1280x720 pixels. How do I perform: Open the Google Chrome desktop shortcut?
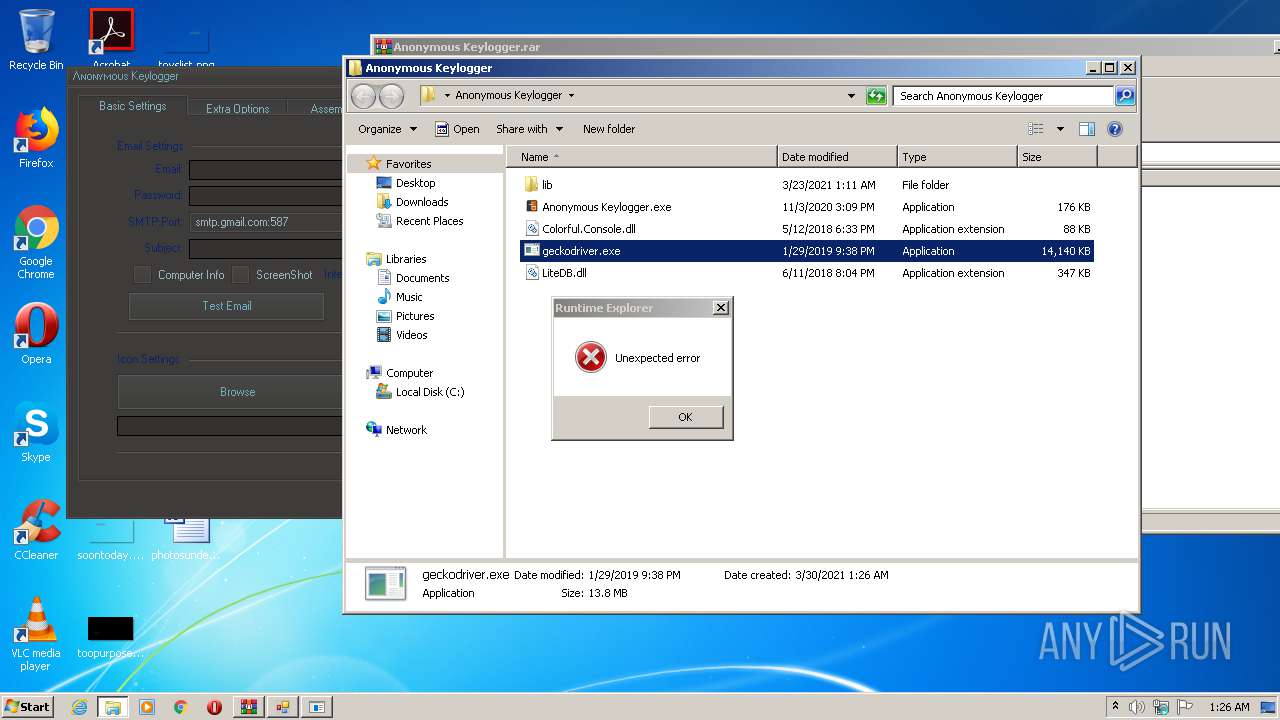pos(36,243)
